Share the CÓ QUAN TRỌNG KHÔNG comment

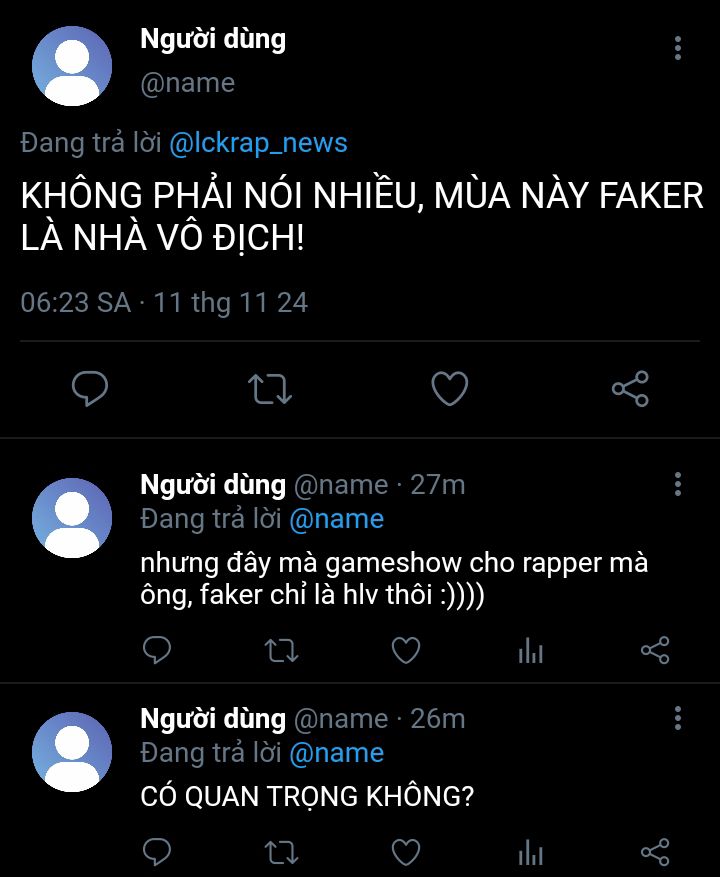[655, 852]
